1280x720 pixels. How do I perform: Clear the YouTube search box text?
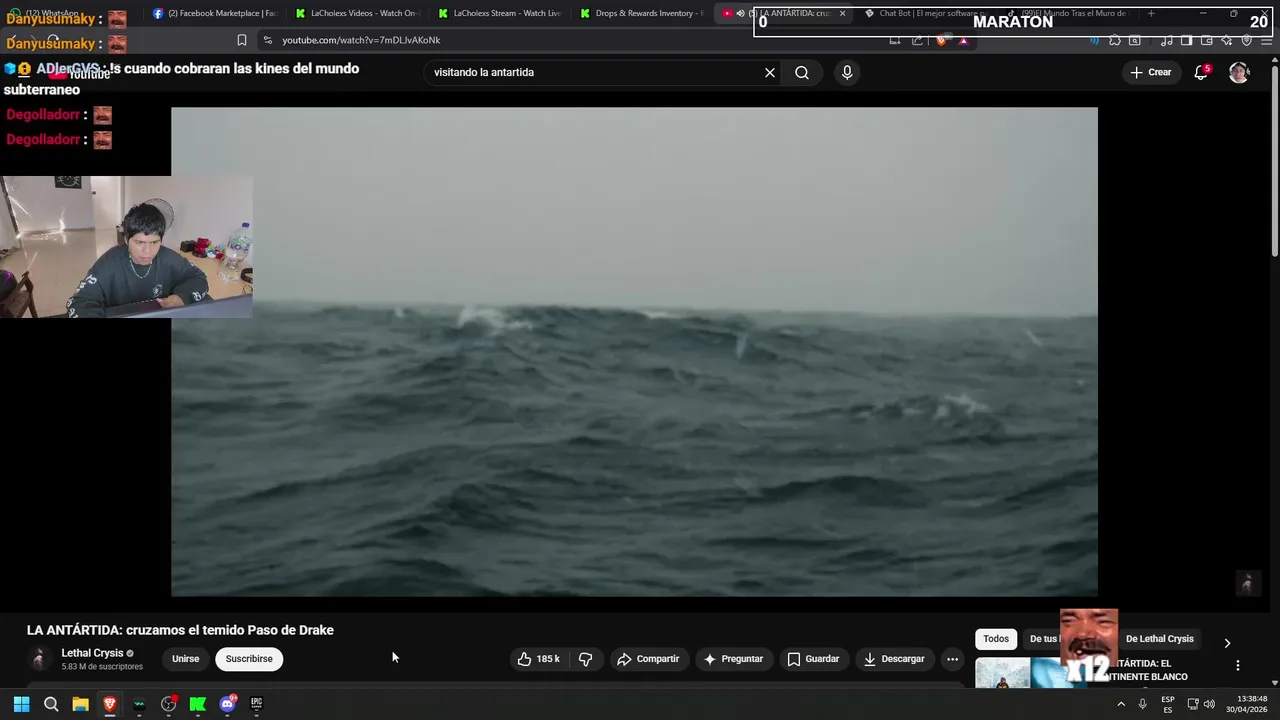click(770, 72)
